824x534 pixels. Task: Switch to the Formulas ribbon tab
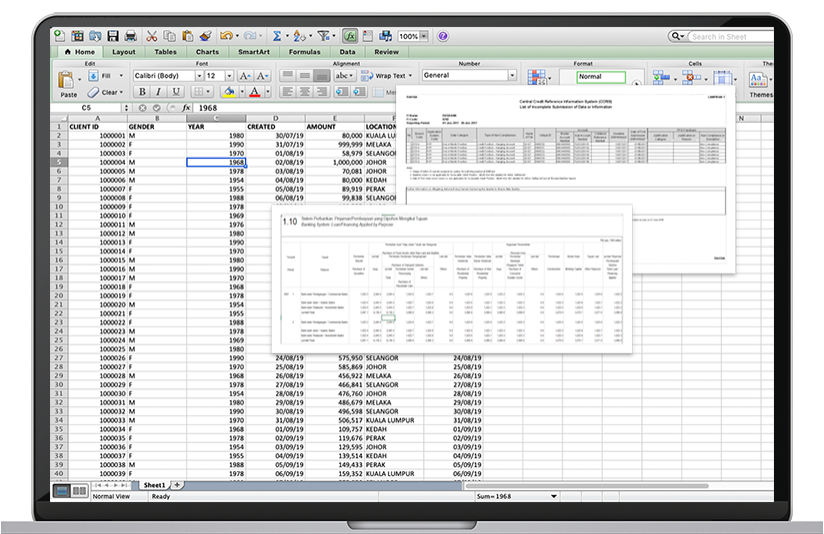tap(304, 51)
